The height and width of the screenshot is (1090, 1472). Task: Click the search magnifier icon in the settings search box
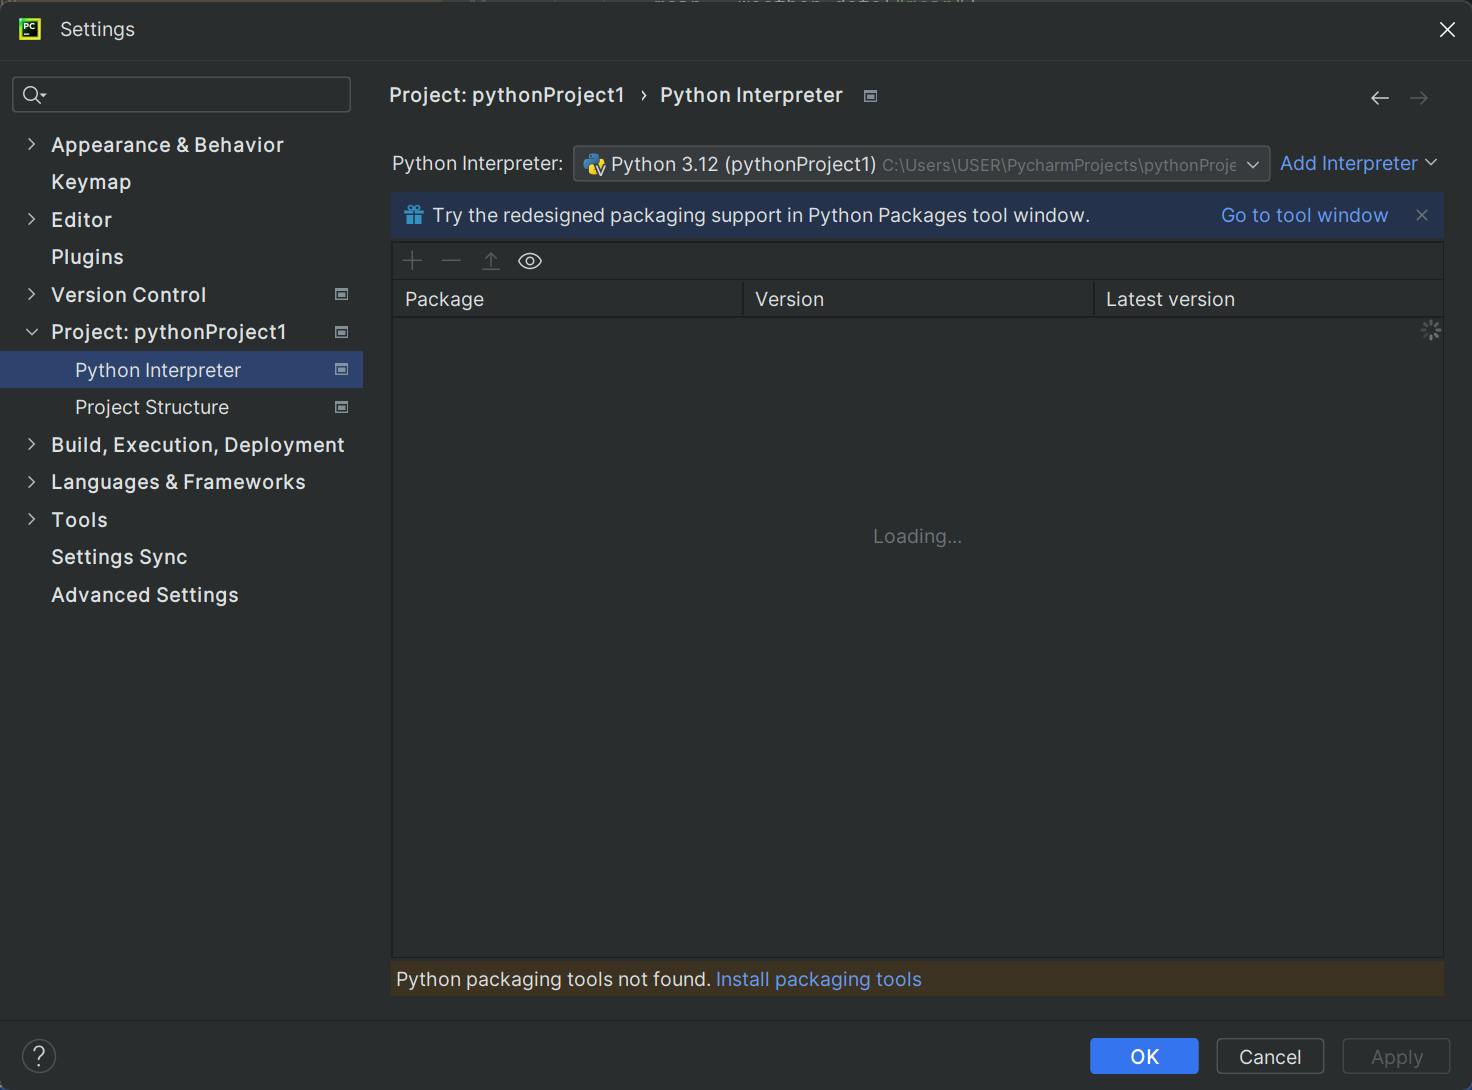click(34, 95)
